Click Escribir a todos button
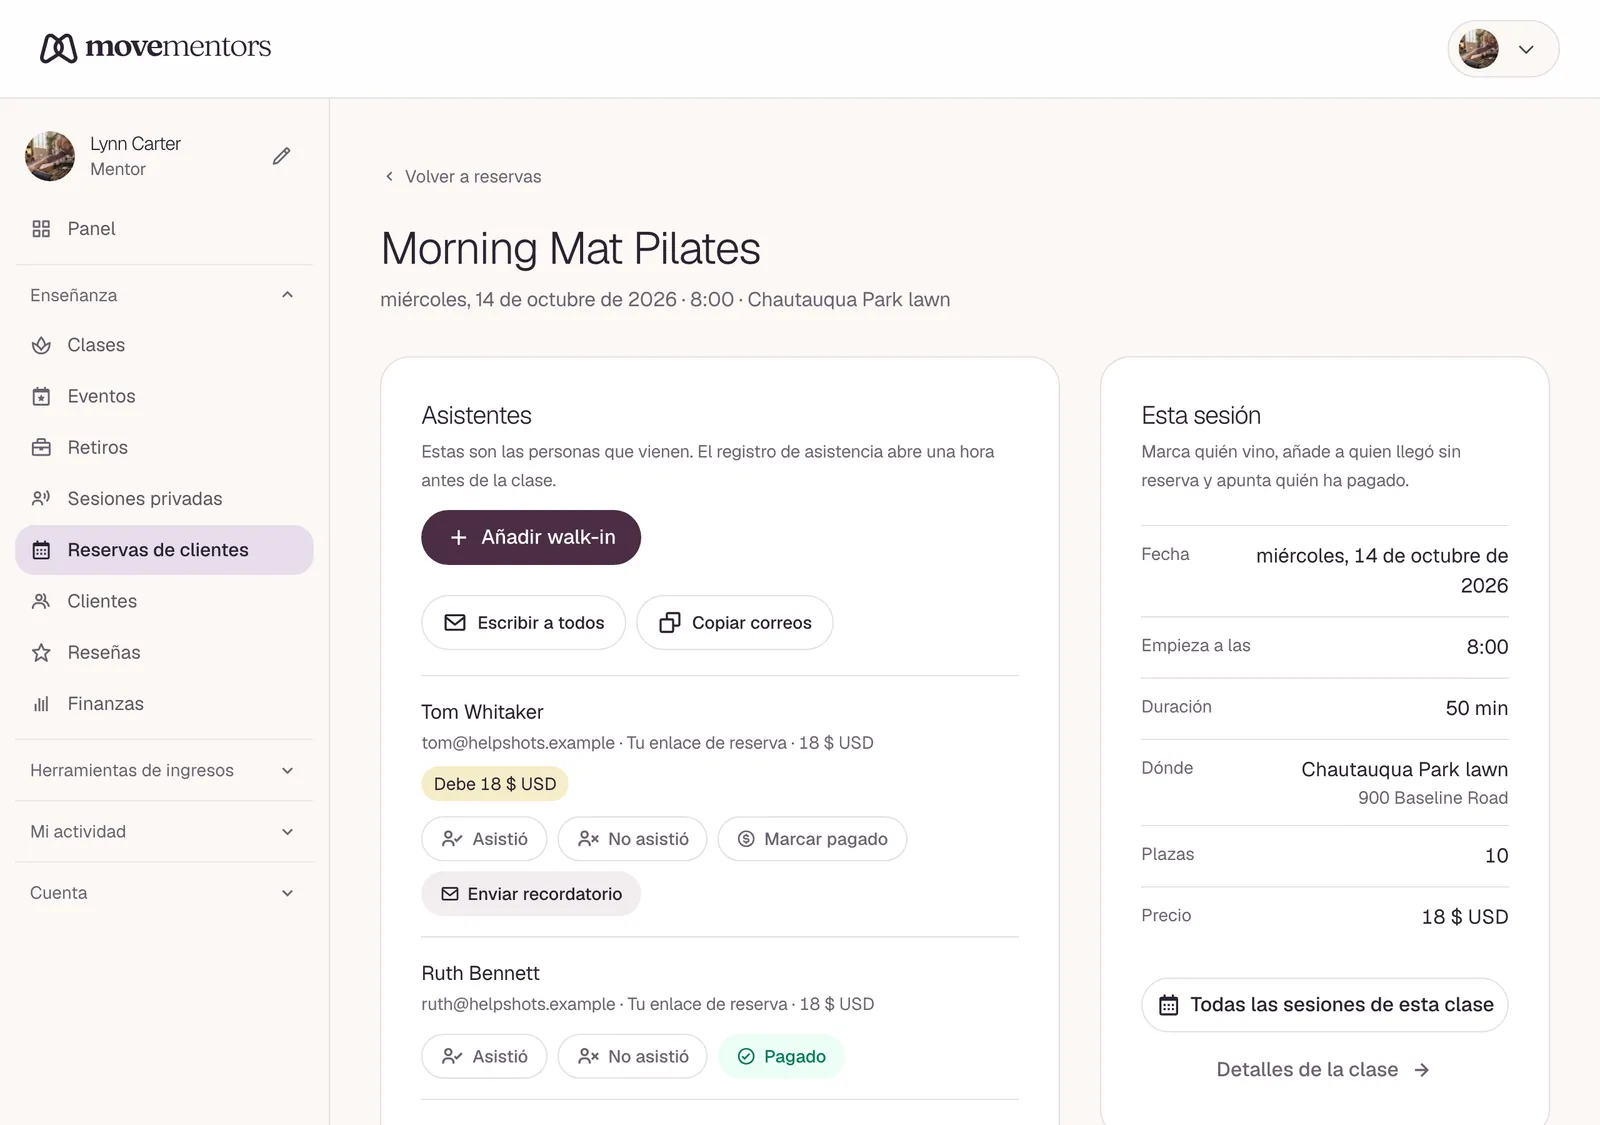The image size is (1600, 1125). pos(523,623)
